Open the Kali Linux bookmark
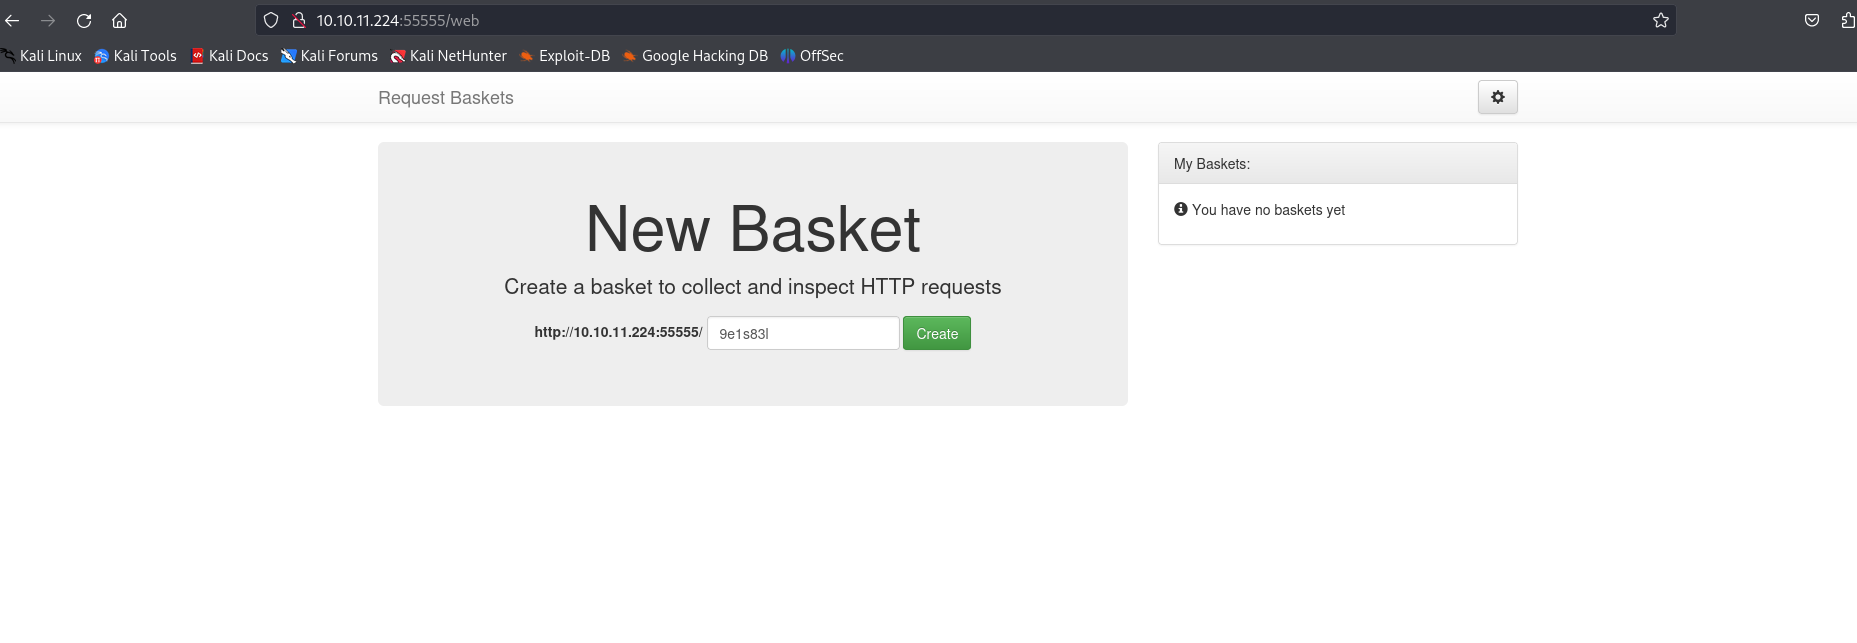 (x=42, y=56)
